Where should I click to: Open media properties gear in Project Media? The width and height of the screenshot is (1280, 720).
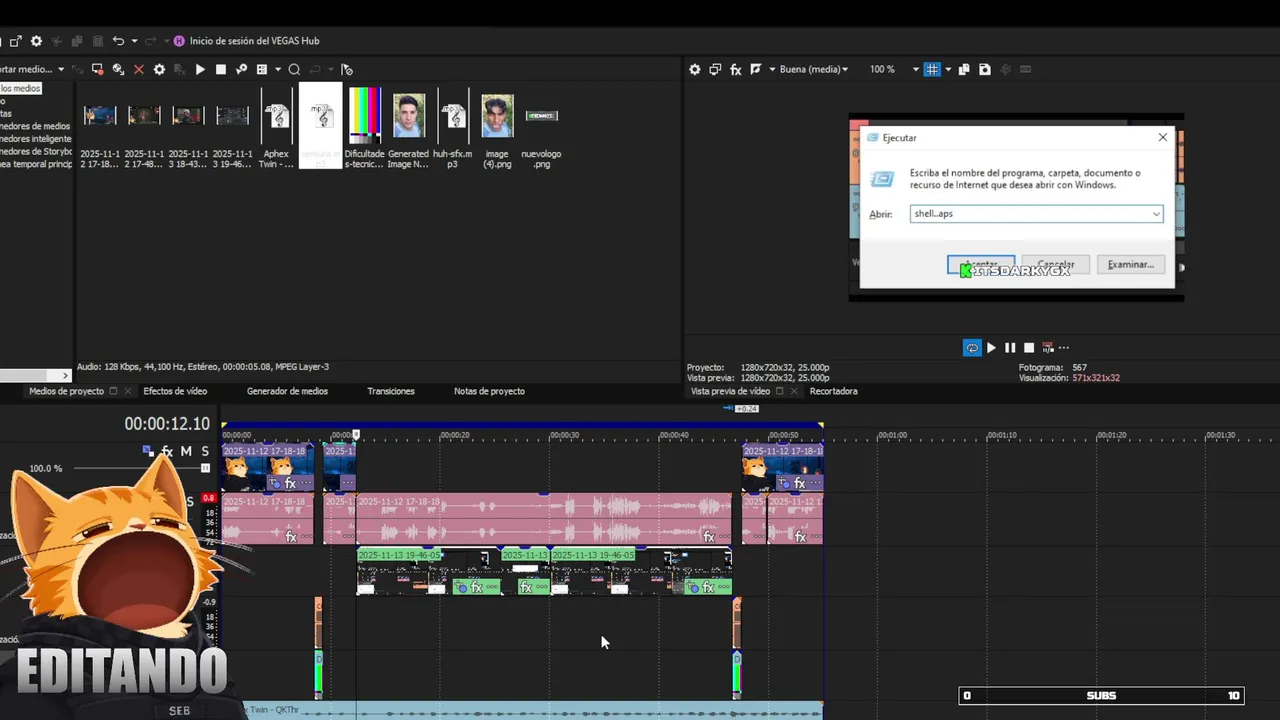click(159, 70)
